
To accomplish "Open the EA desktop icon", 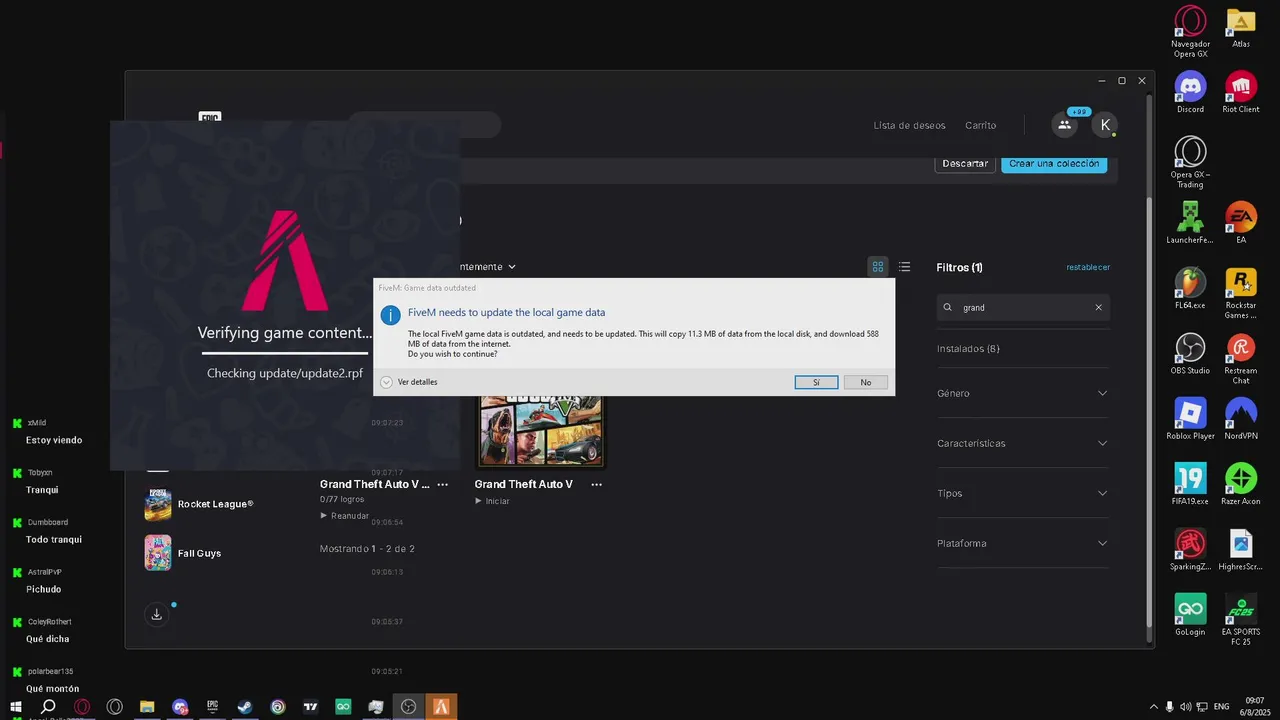I will (1241, 223).
